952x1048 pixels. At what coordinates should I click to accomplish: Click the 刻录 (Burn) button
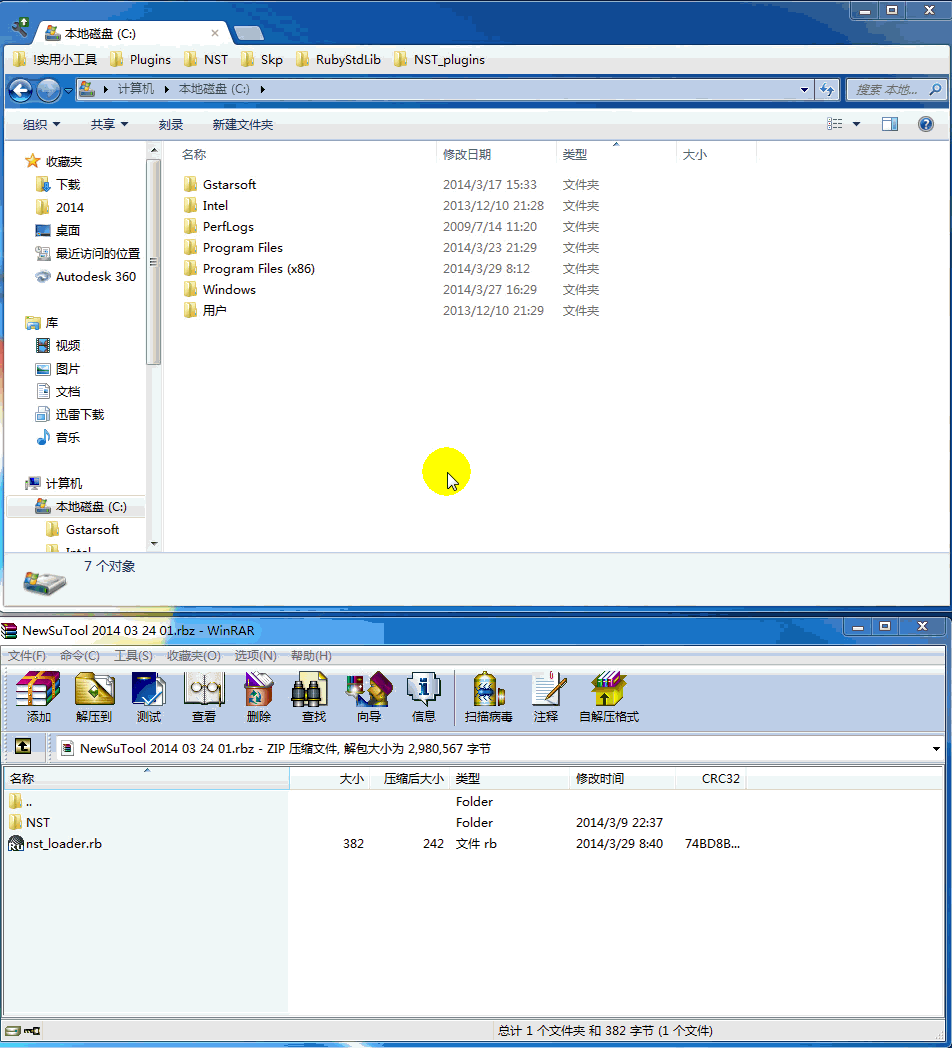[170, 124]
